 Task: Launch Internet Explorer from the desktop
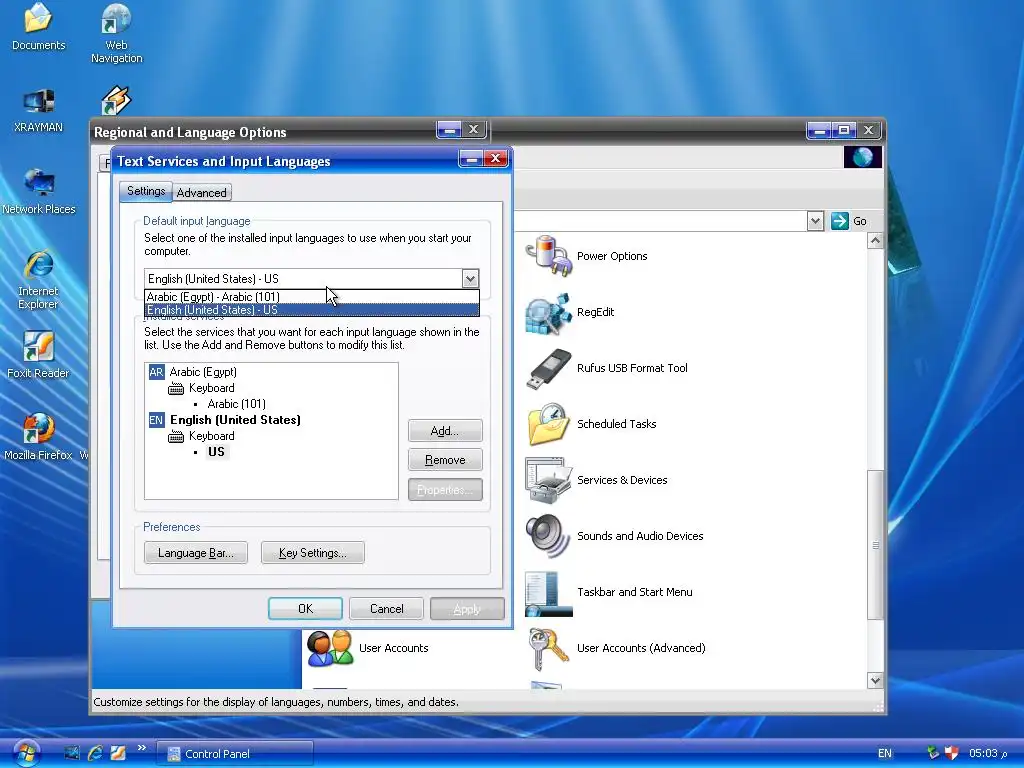tap(38, 280)
